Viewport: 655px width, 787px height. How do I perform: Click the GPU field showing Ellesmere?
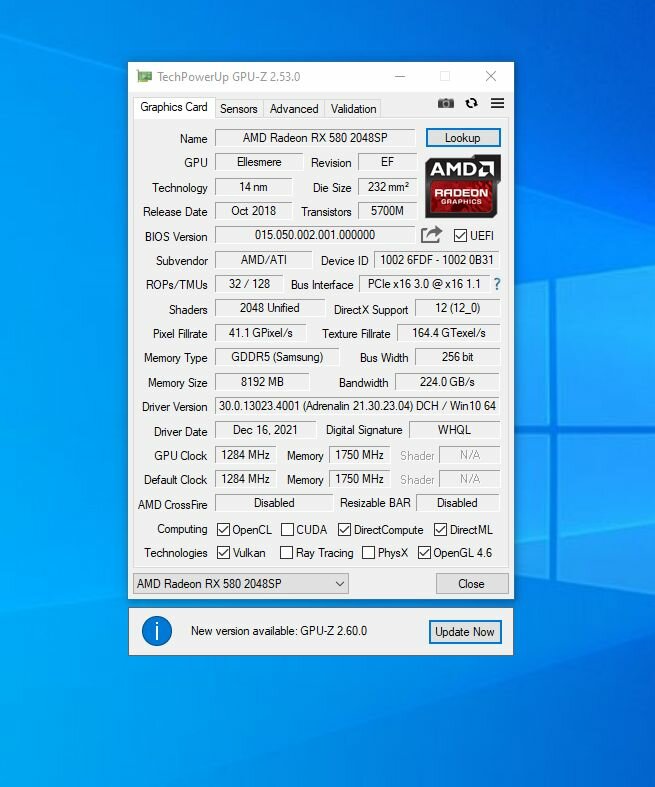coord(259,162)
